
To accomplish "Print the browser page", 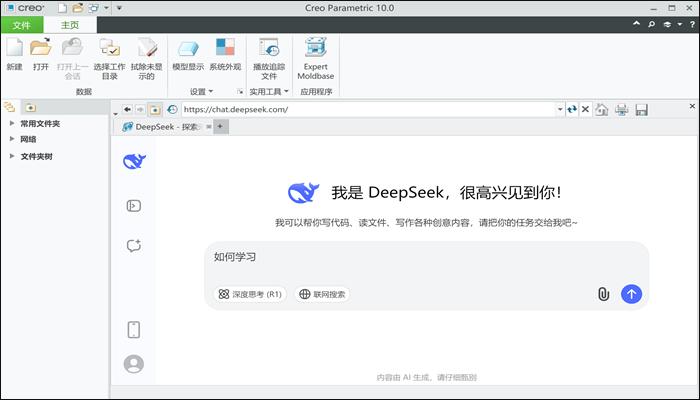I will (622, 109).
